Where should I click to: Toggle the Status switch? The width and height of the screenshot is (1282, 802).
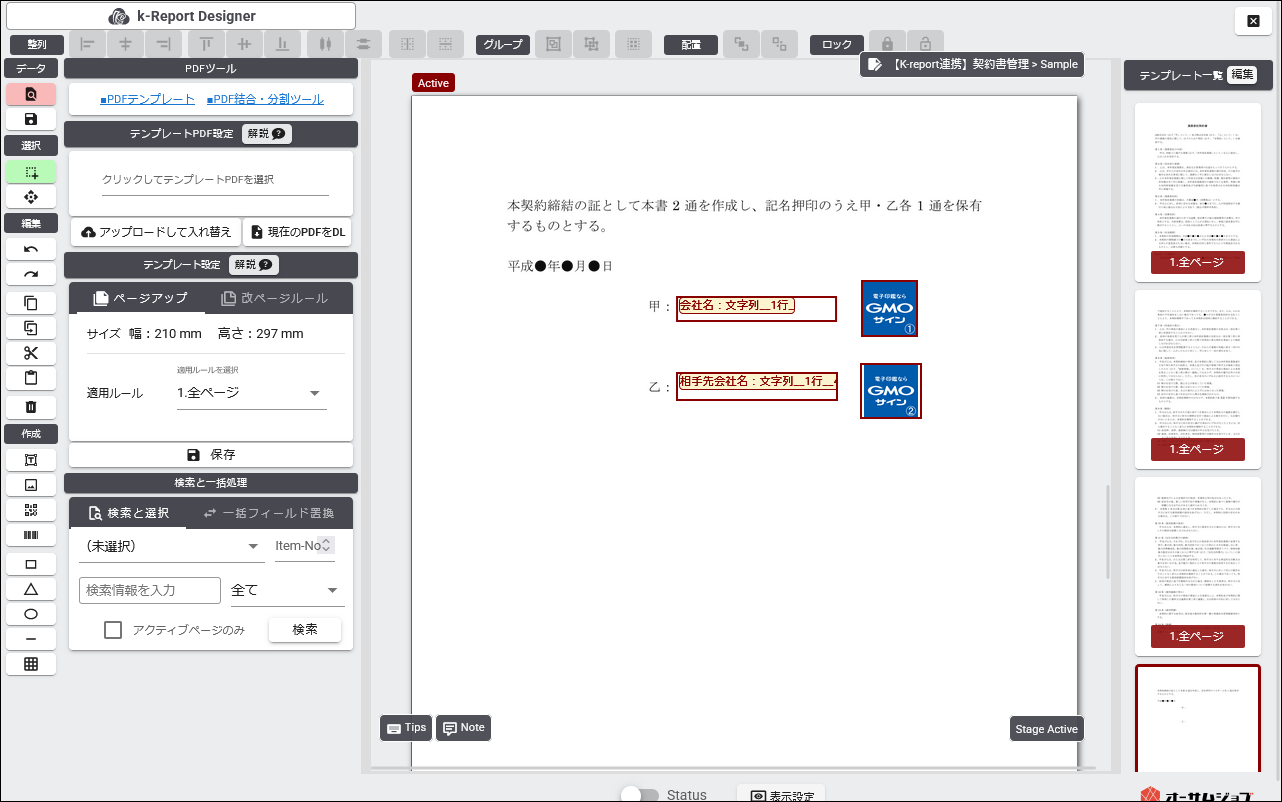(640, 795)
